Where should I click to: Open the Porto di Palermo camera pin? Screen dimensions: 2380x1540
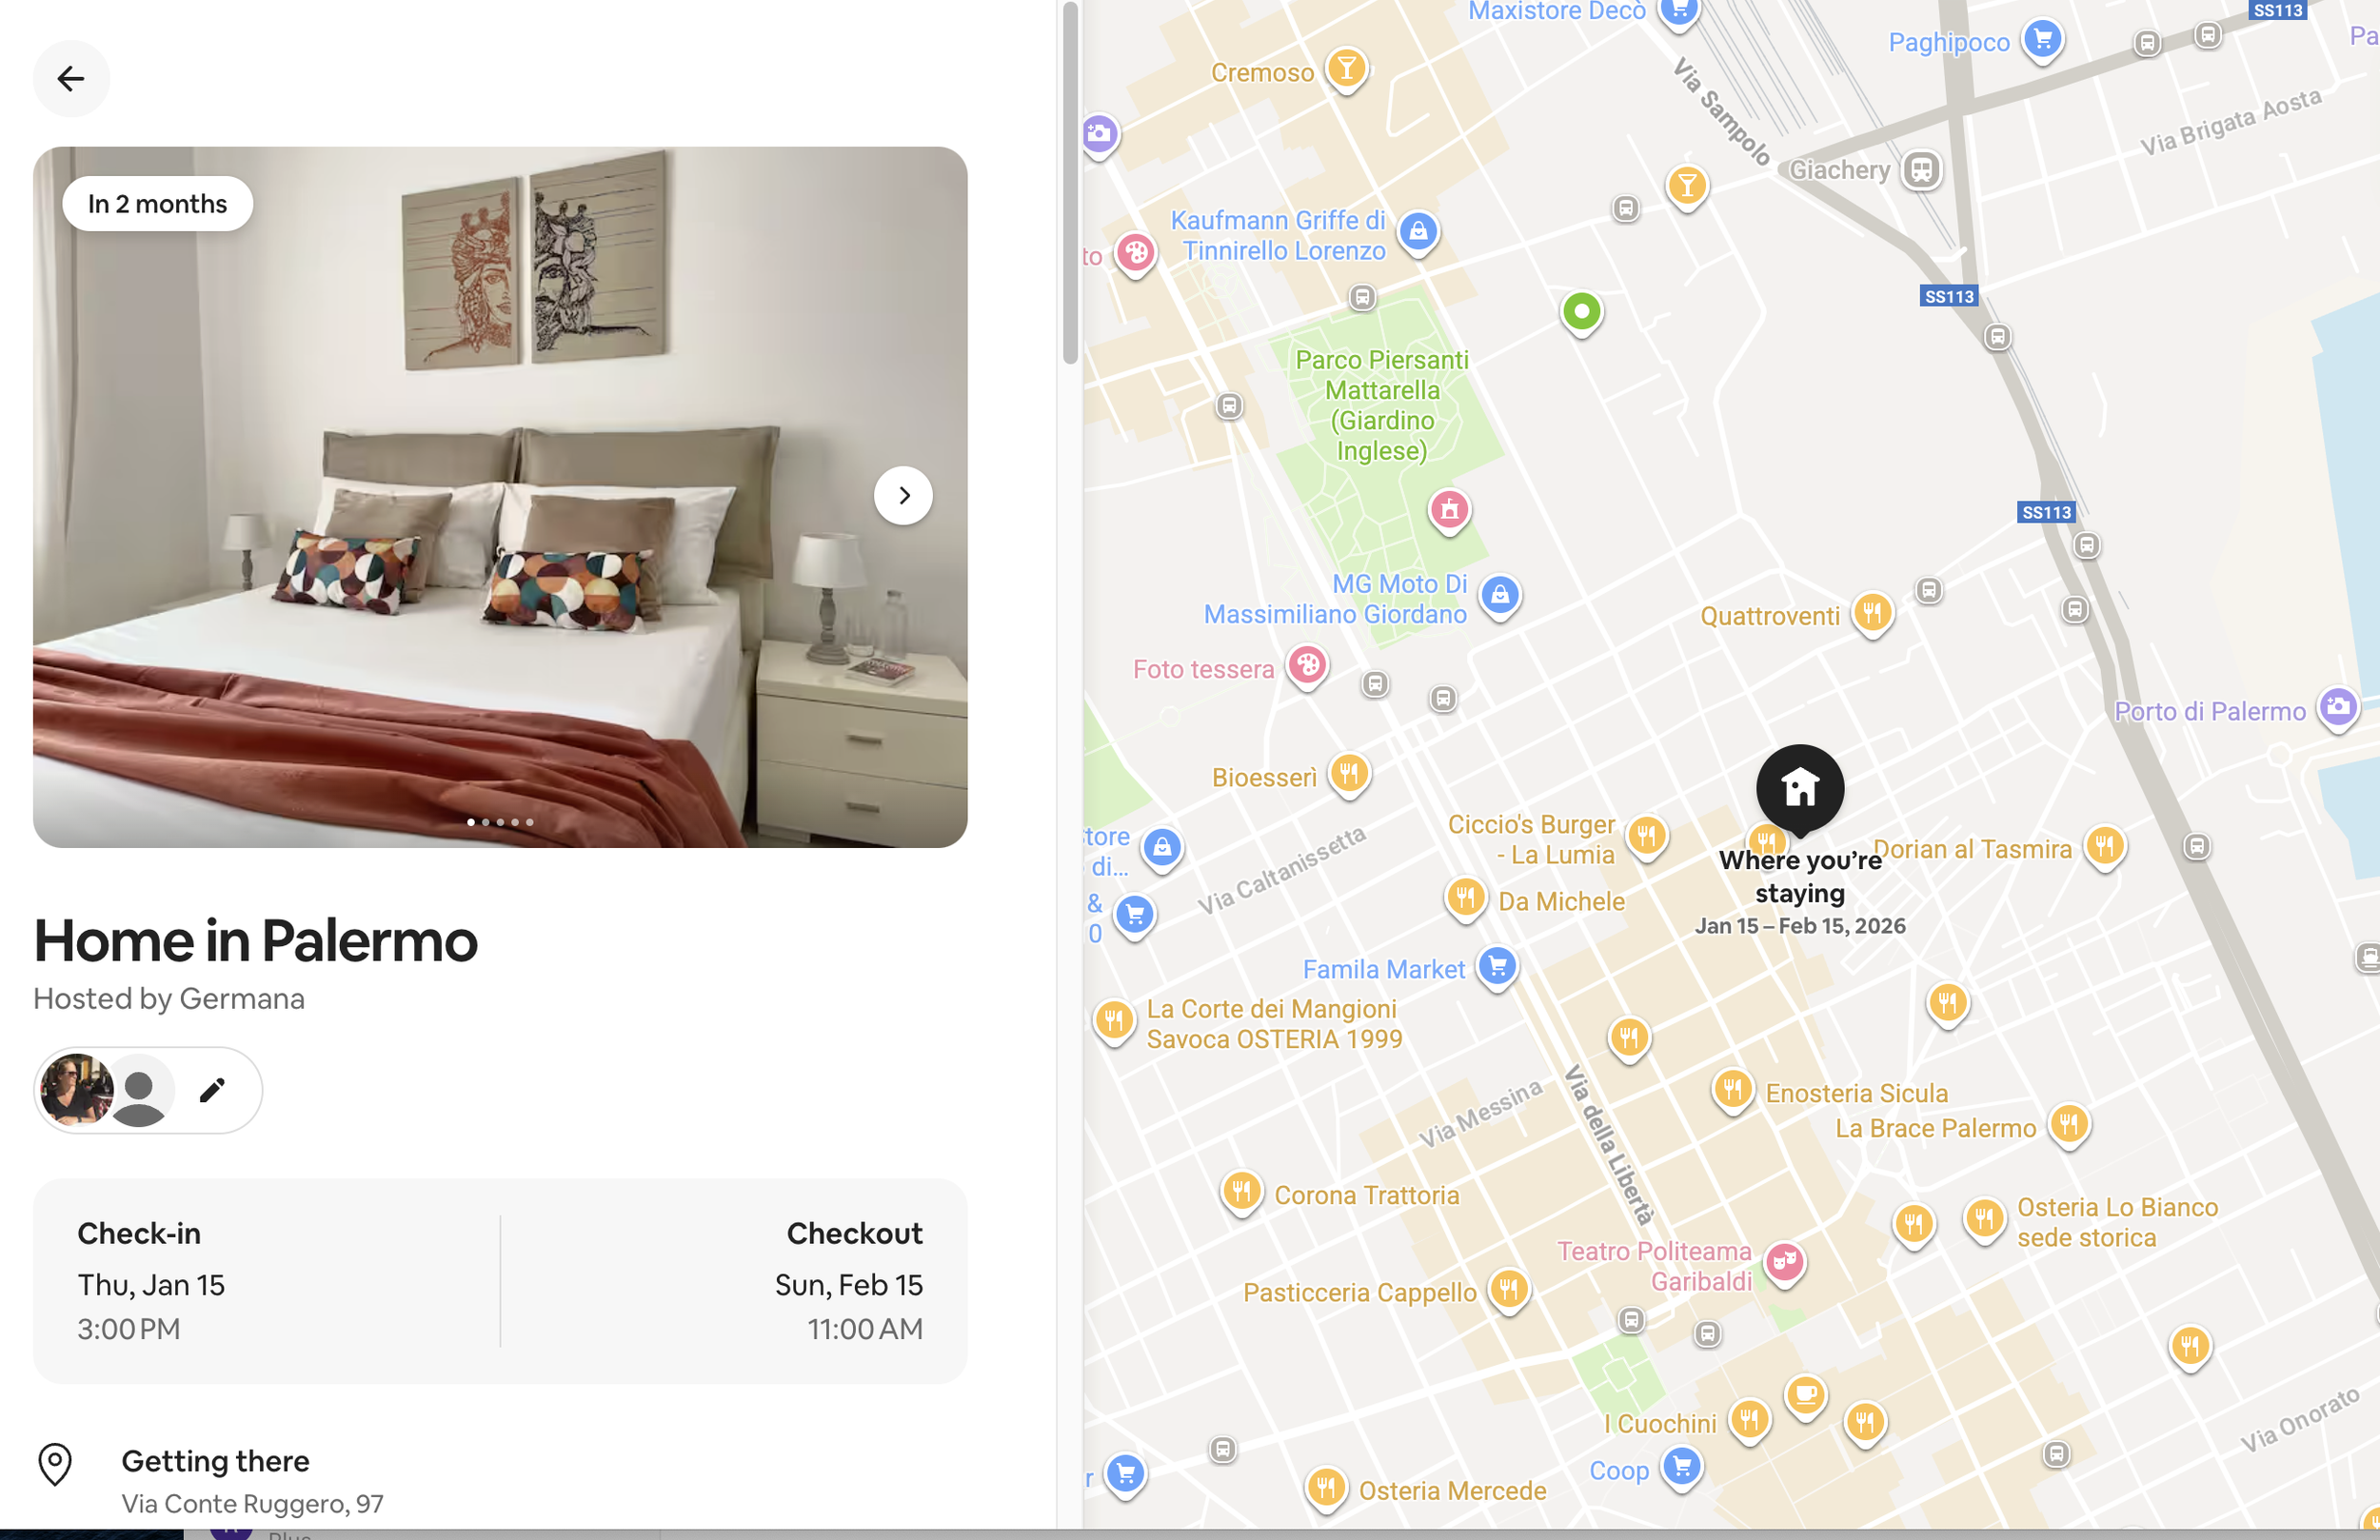tap(2338, 708)
